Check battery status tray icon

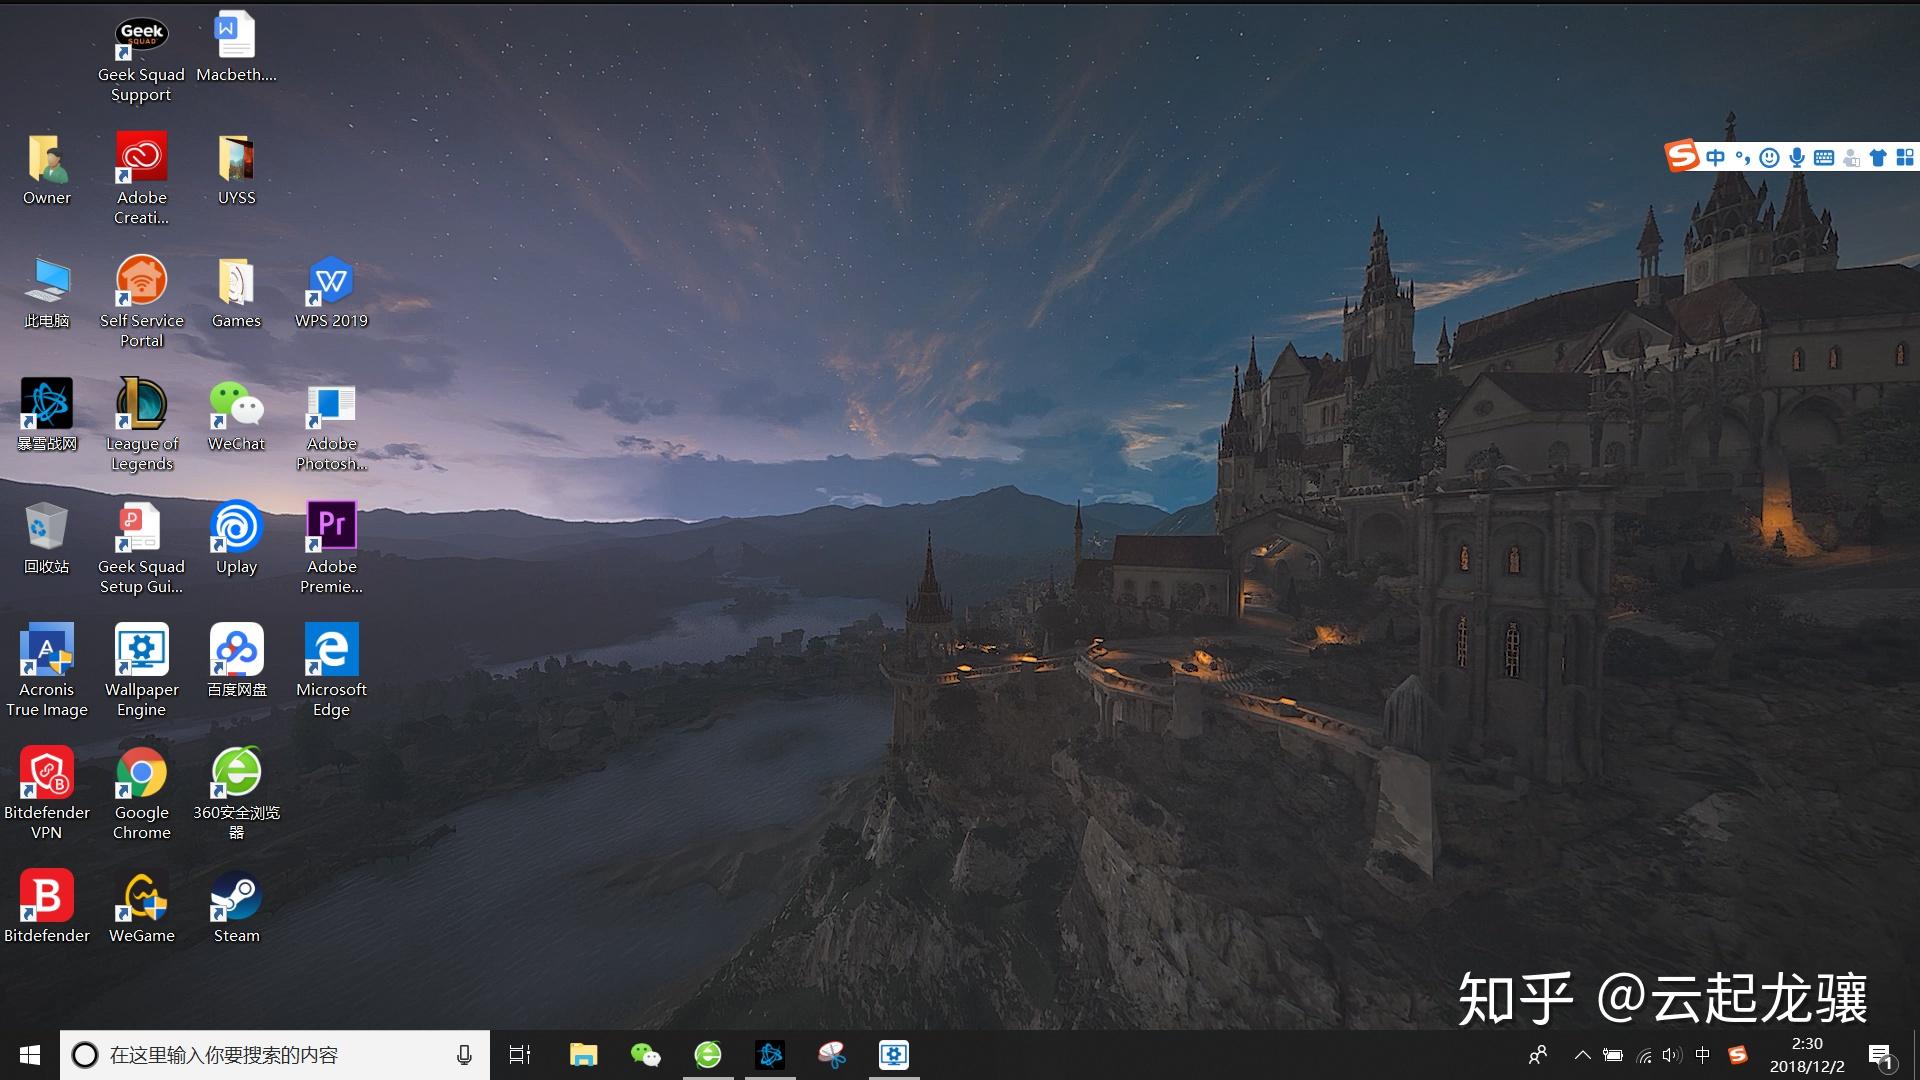click(1613, 1055)
